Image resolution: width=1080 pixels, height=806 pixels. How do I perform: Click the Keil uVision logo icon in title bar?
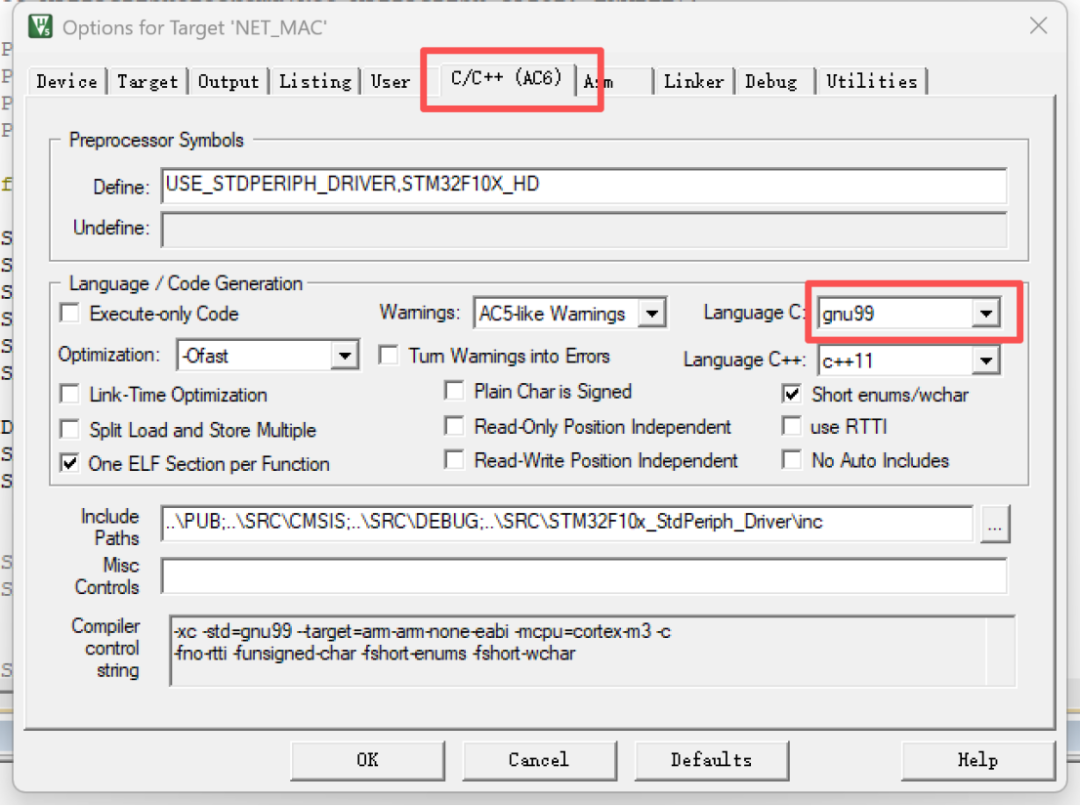[41, 26]
